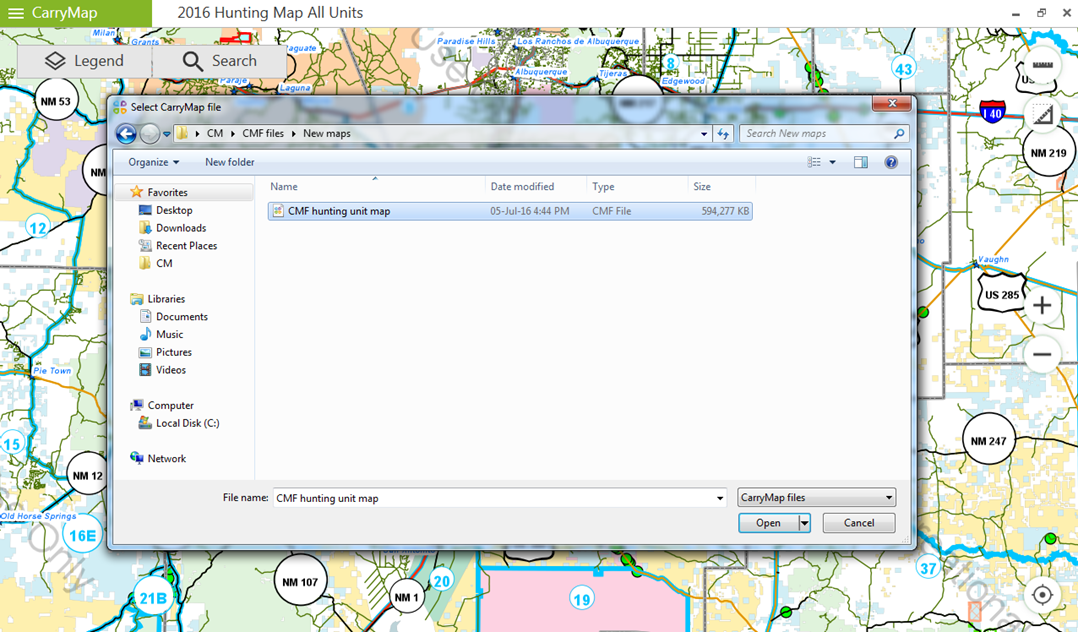Refresh the New maps folder
Viewport: 1078px width, 632px height.
723,134
